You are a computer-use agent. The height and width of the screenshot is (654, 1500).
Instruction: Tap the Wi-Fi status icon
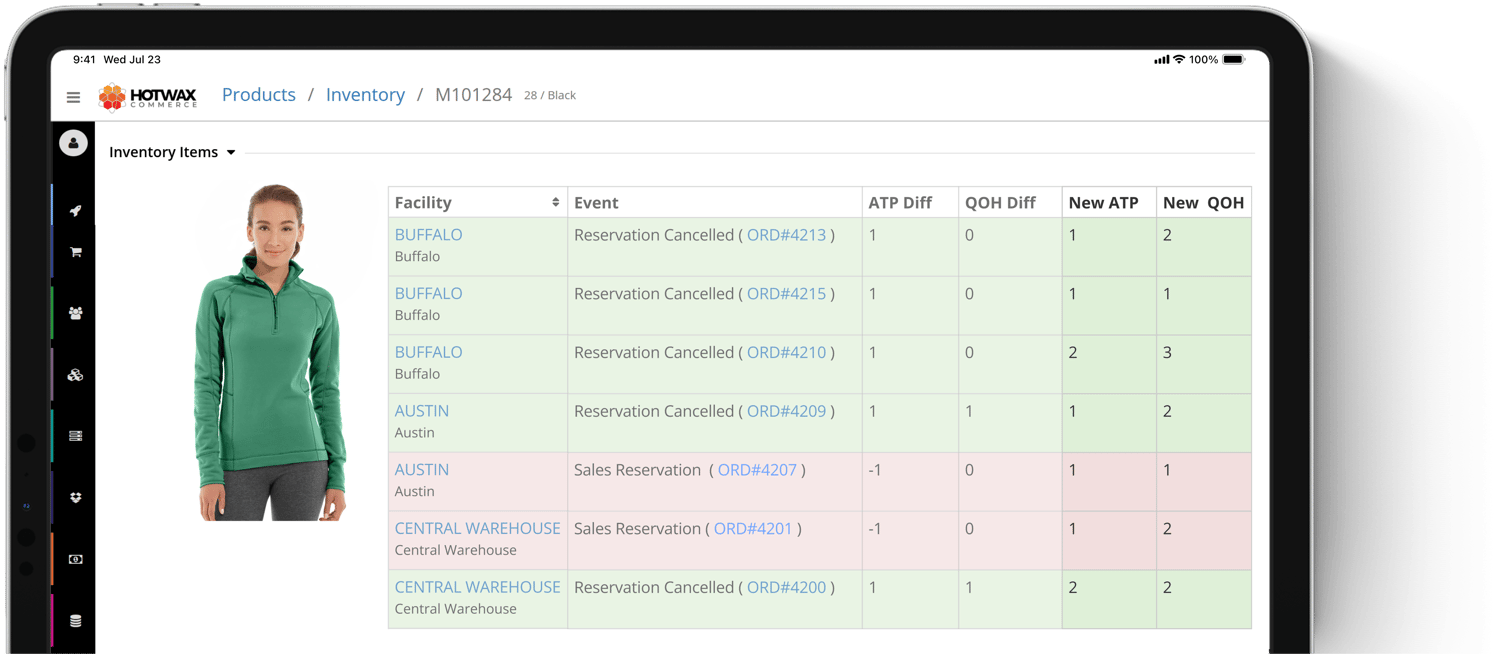1179,60
